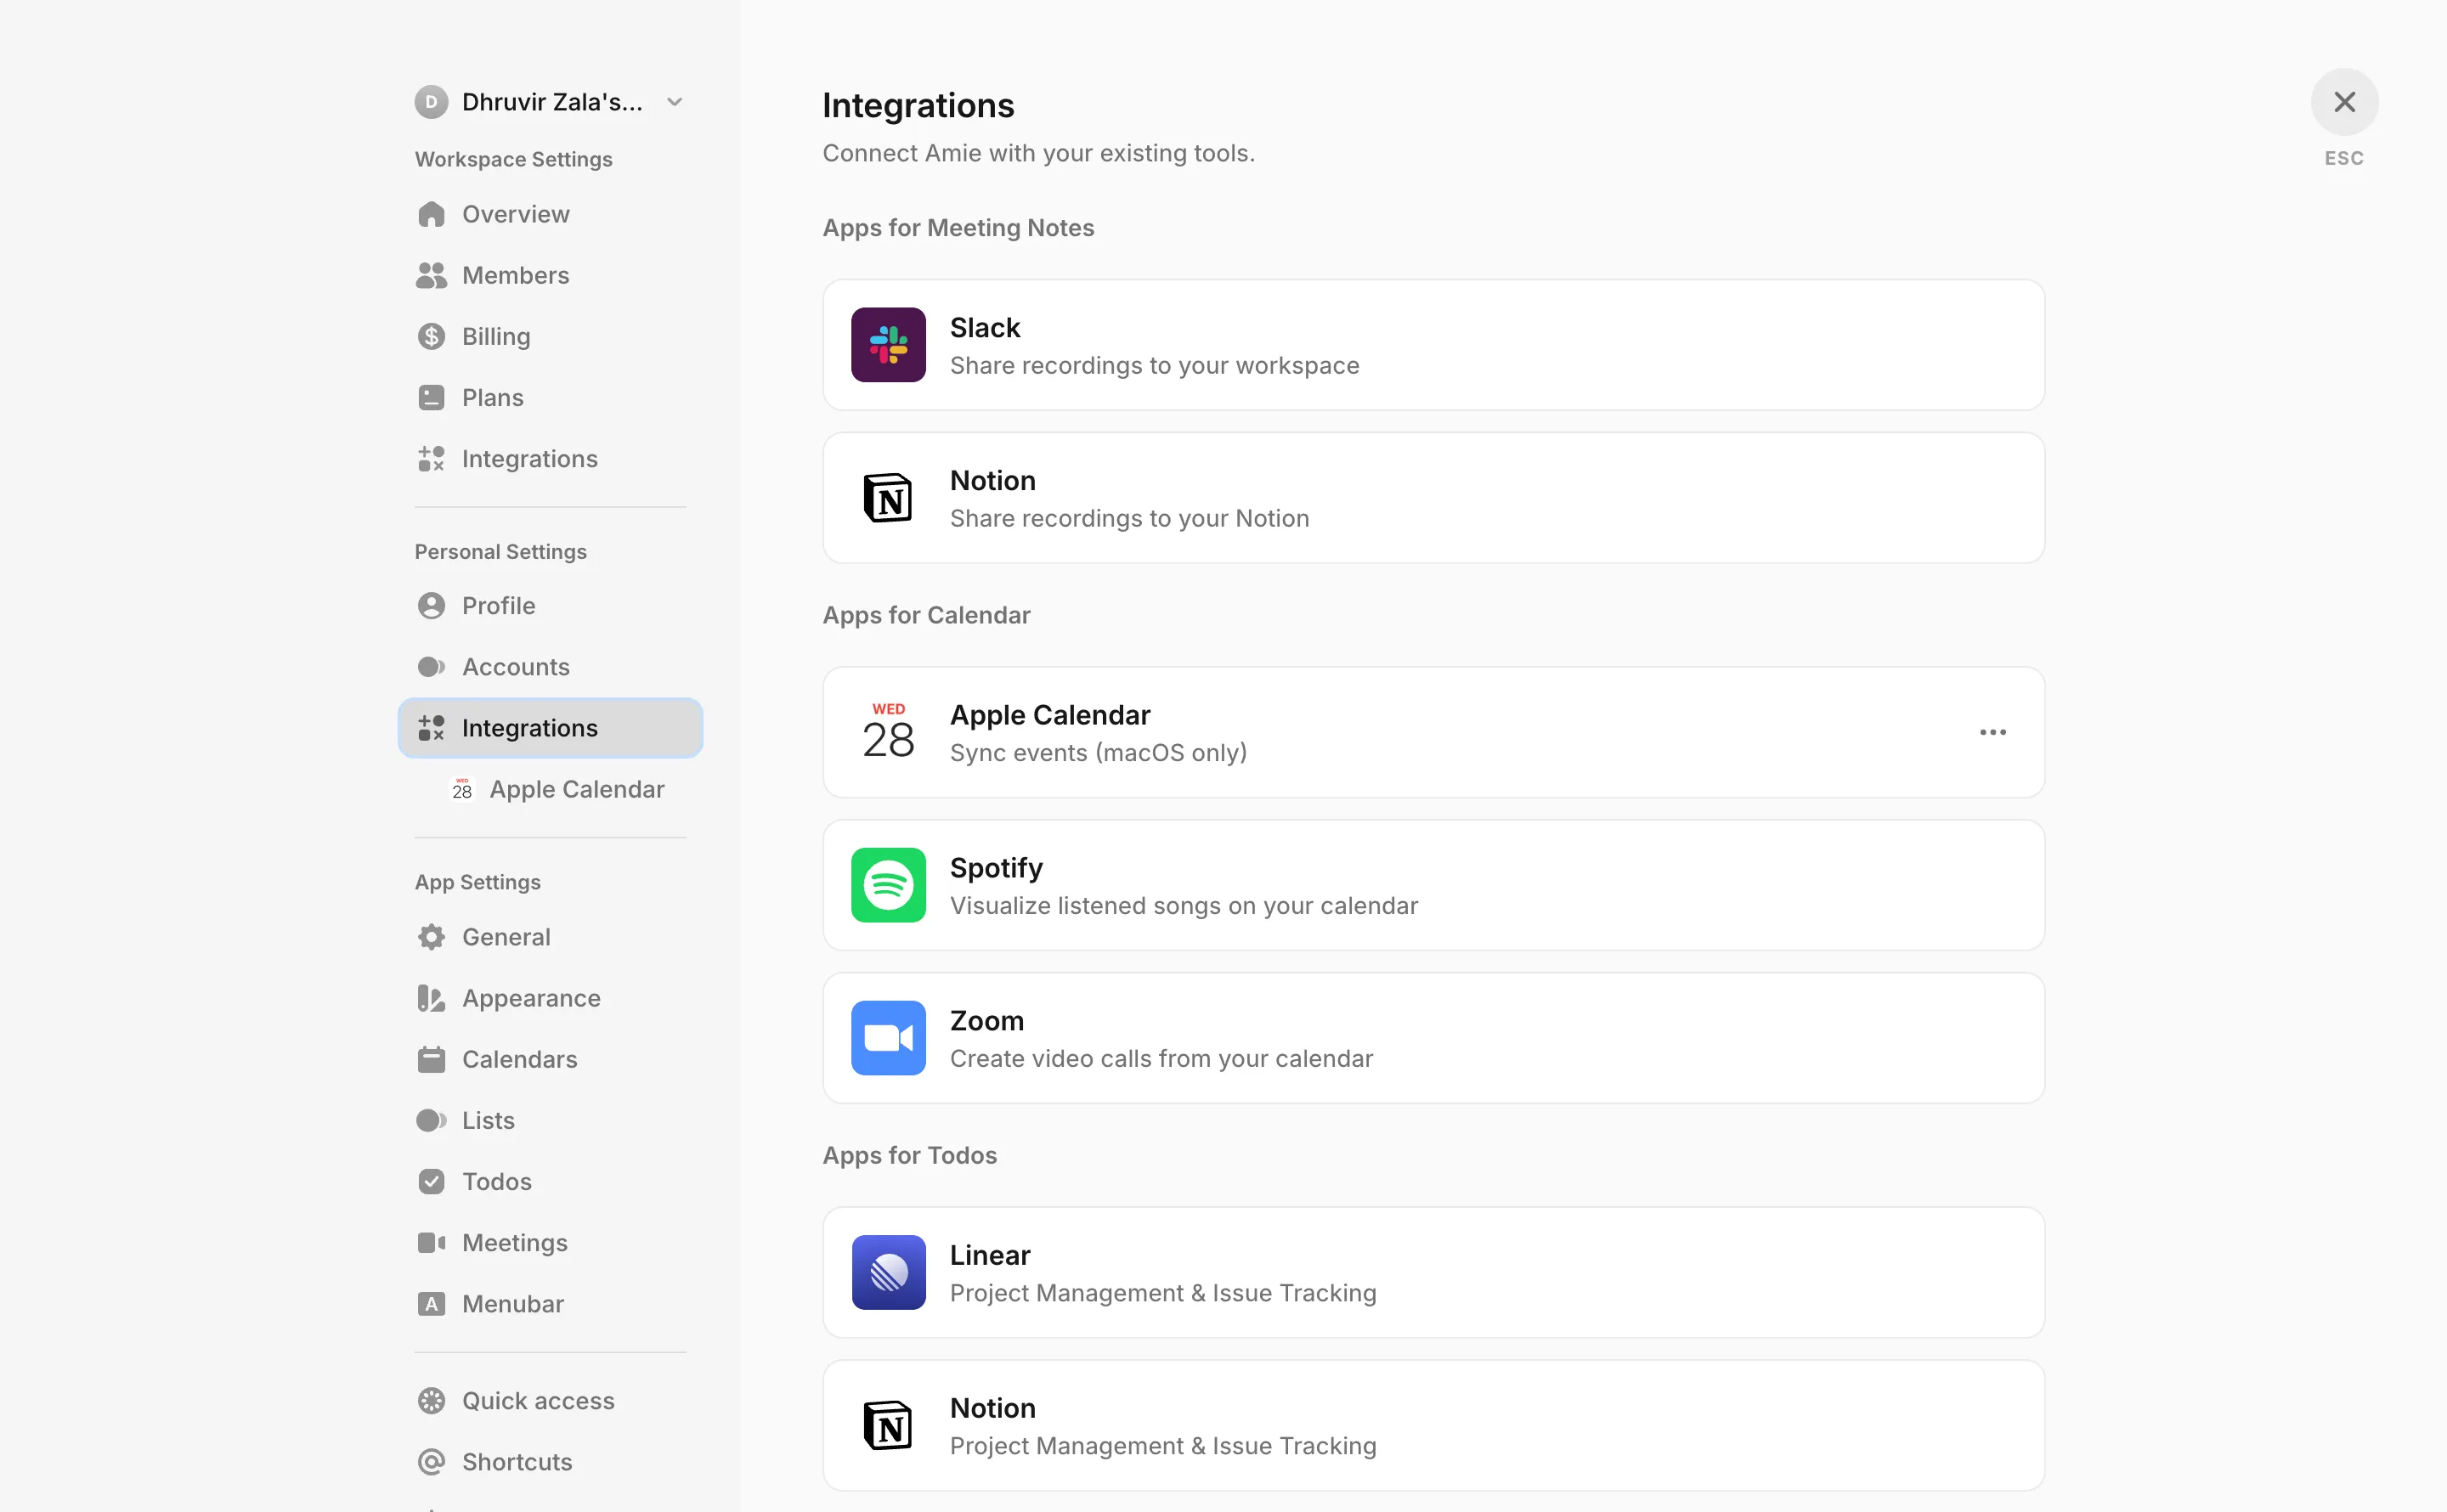Open Calendars settings

pos(550,1059)
